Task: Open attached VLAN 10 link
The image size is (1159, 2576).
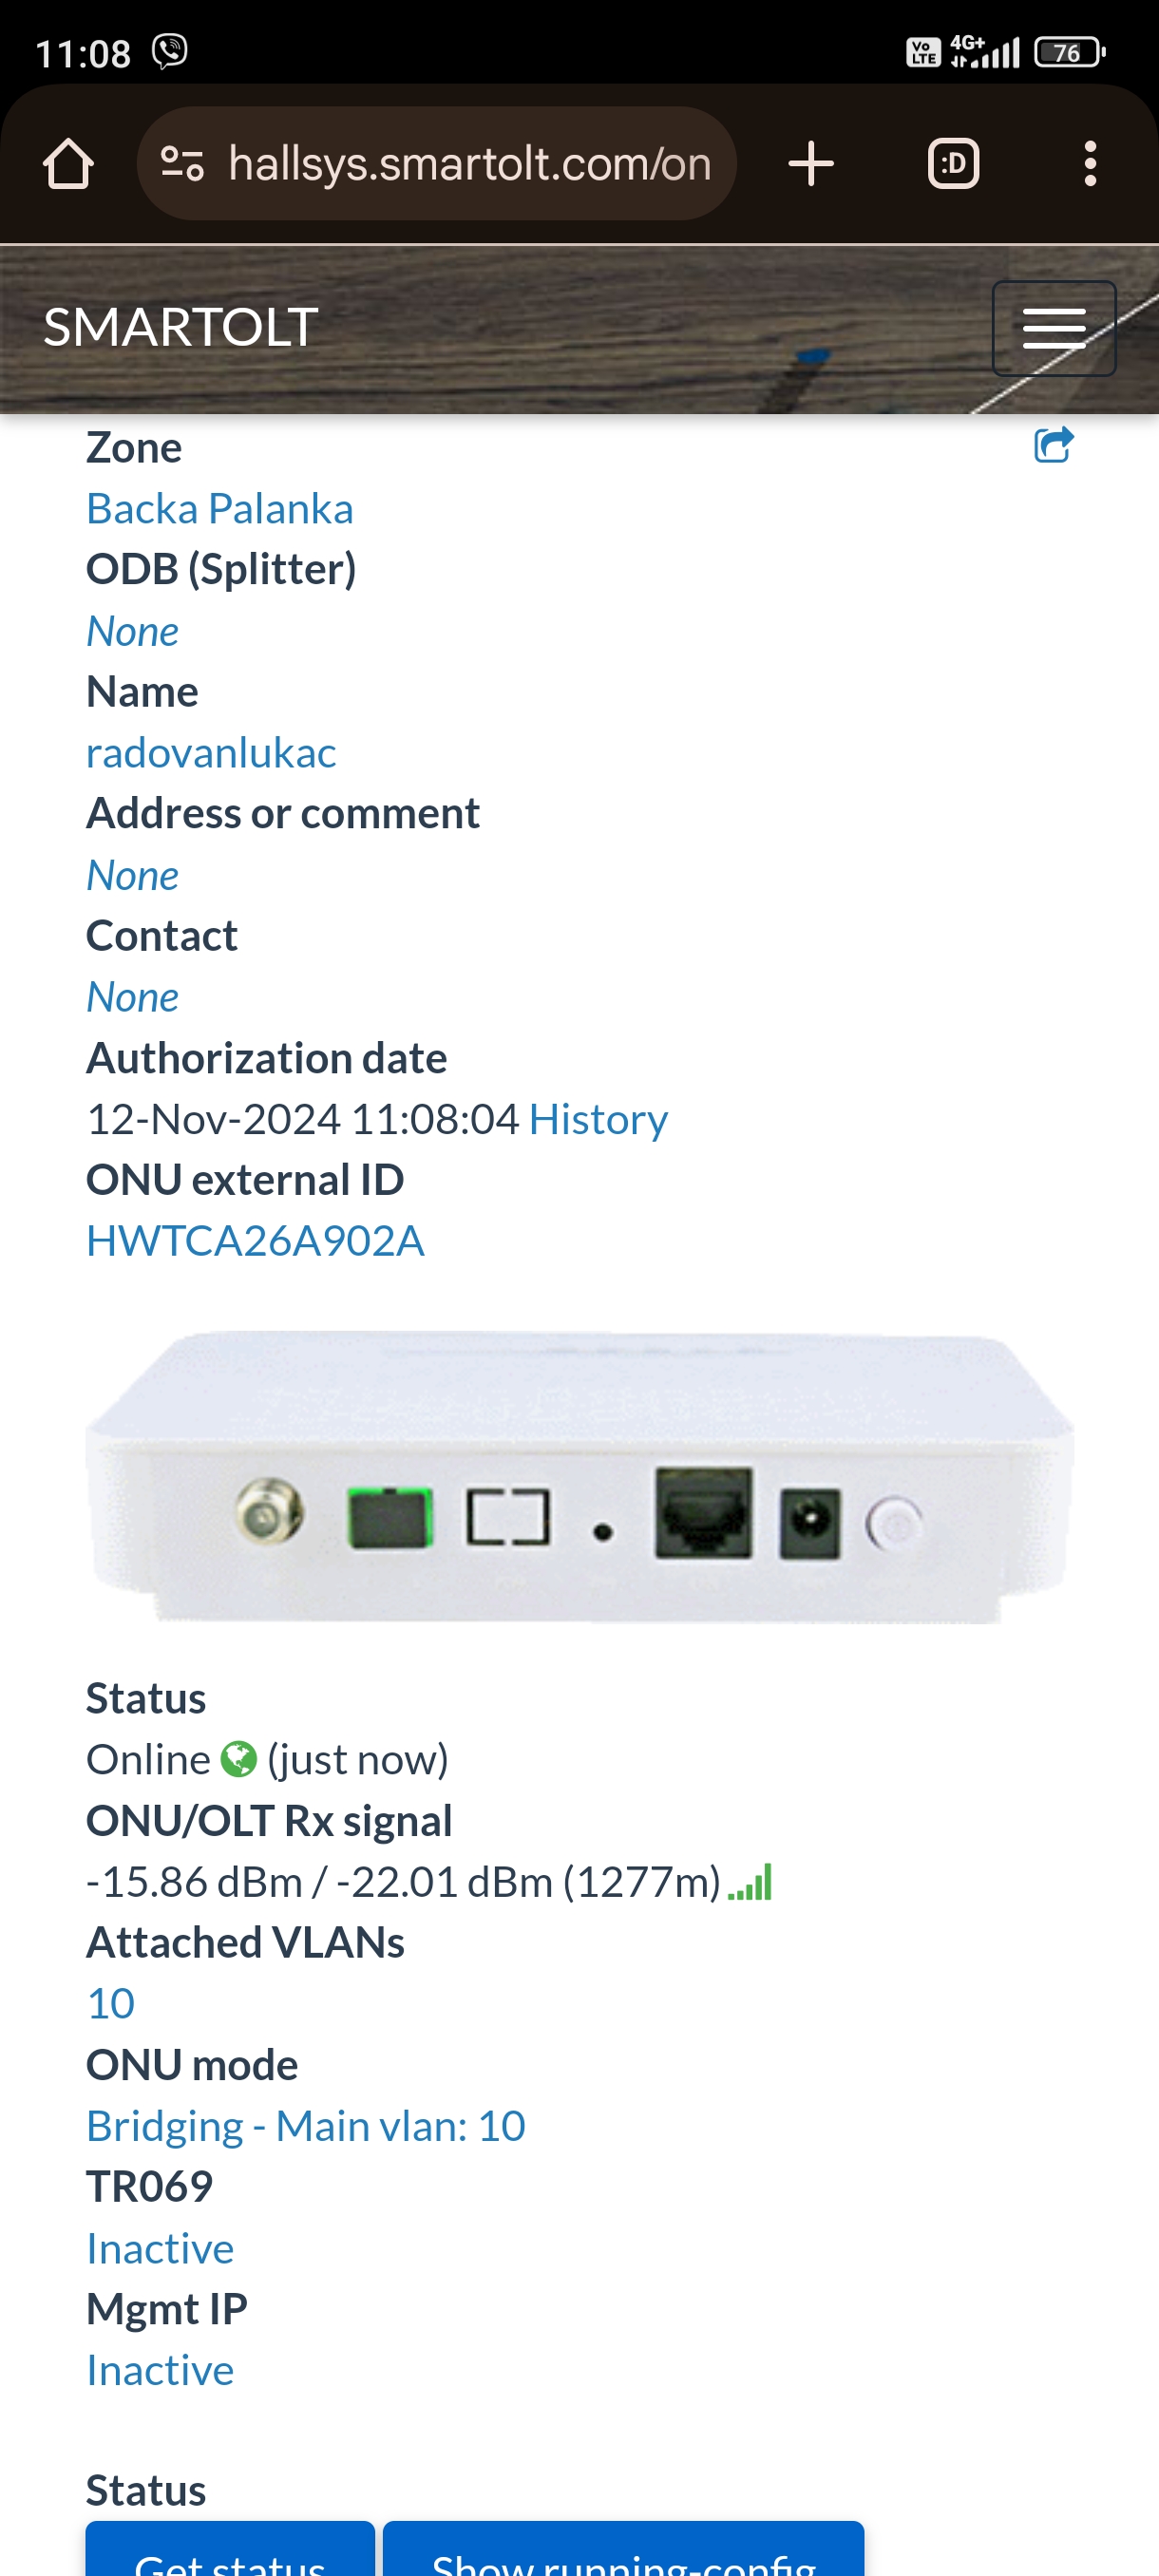Action: click(110, 2004)
